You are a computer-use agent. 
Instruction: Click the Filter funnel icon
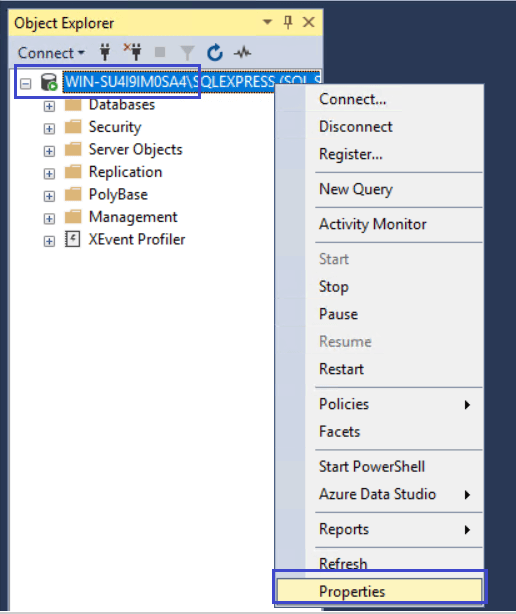tap(187, 53)
